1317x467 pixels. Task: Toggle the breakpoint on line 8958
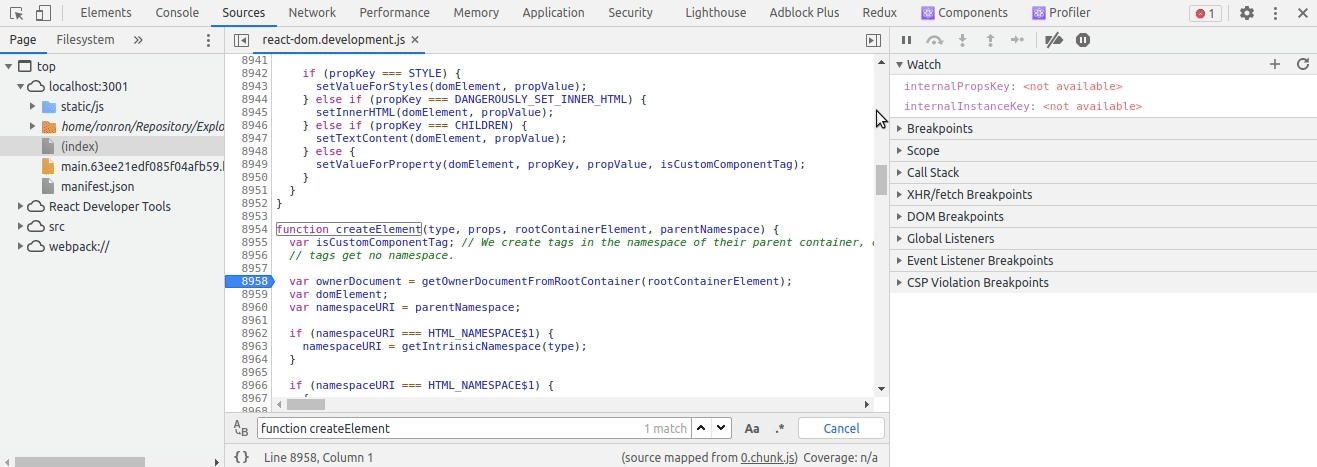(250, 282)
